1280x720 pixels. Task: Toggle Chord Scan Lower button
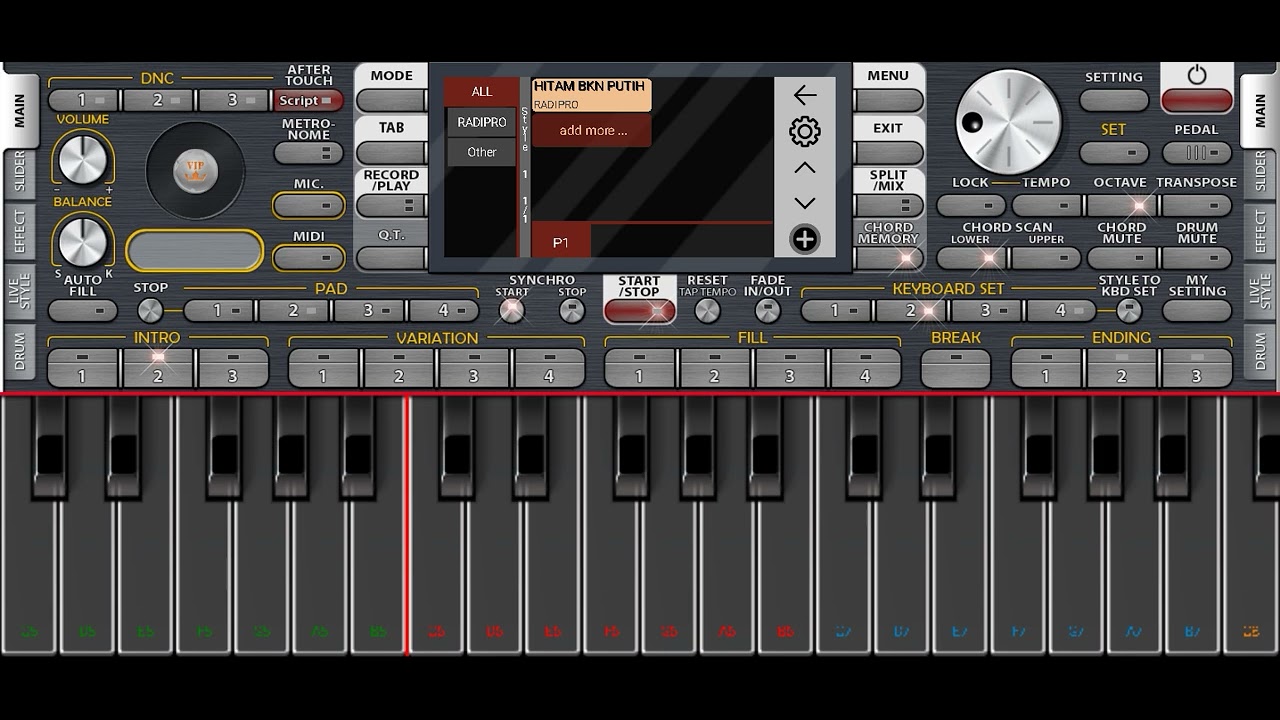pyautogui.click(x=971, y=258)
